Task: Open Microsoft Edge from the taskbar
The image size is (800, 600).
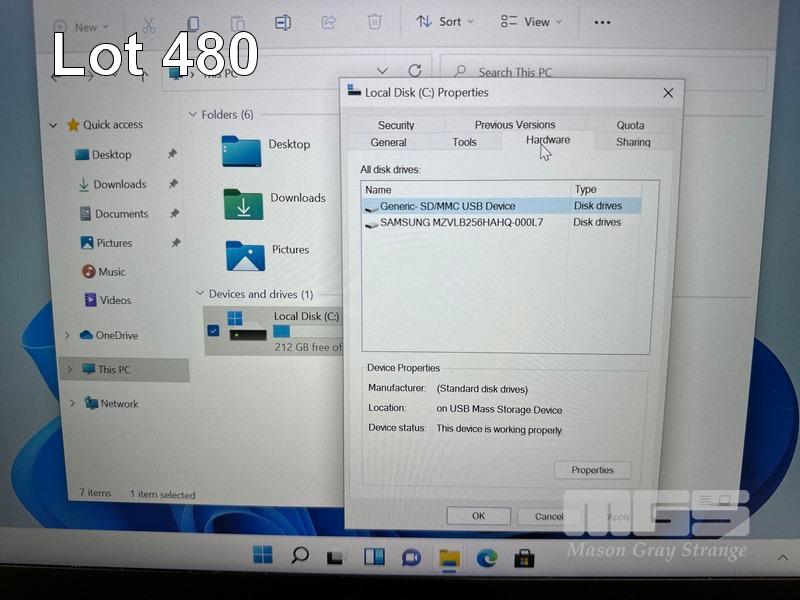Action: (487, 556)
